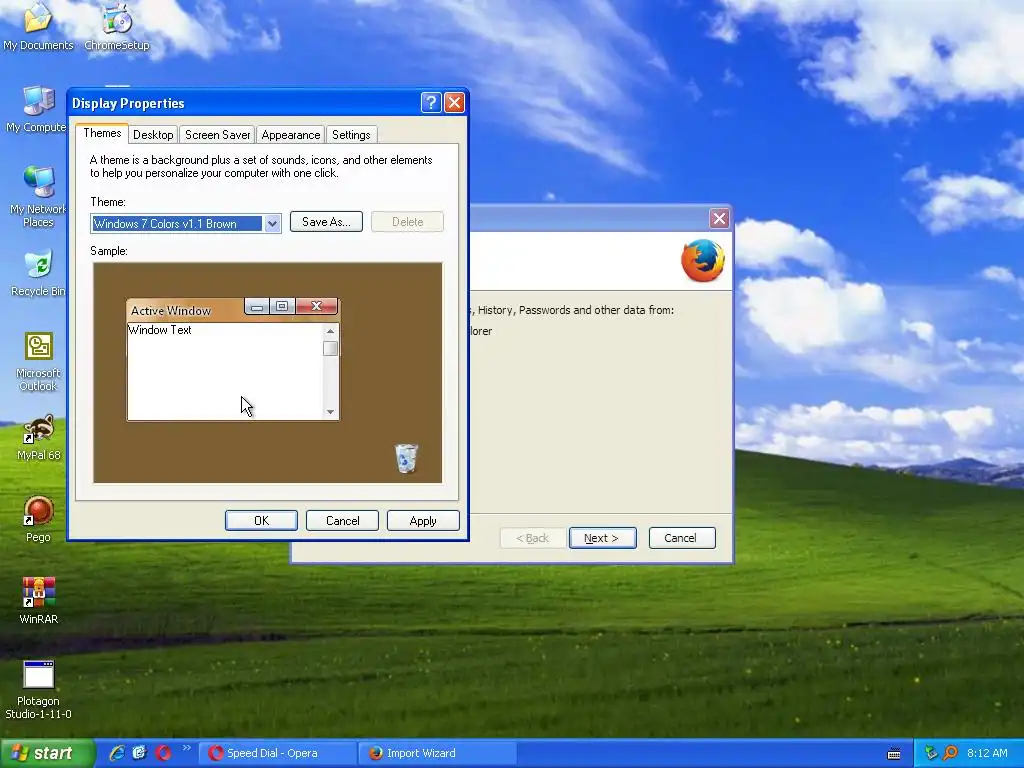Viewport: 1024px width, 768px height.
Task: Switch to Speed Dial - Opera taskbar button
Action: 277,753
